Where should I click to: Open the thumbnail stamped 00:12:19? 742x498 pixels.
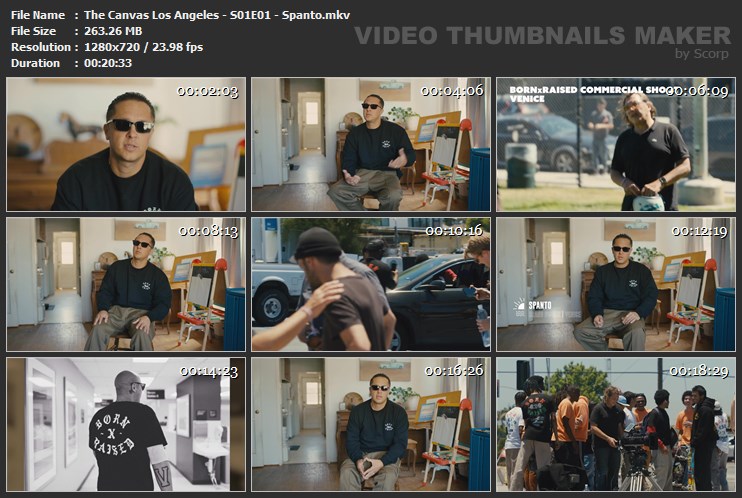coord(616,285)
